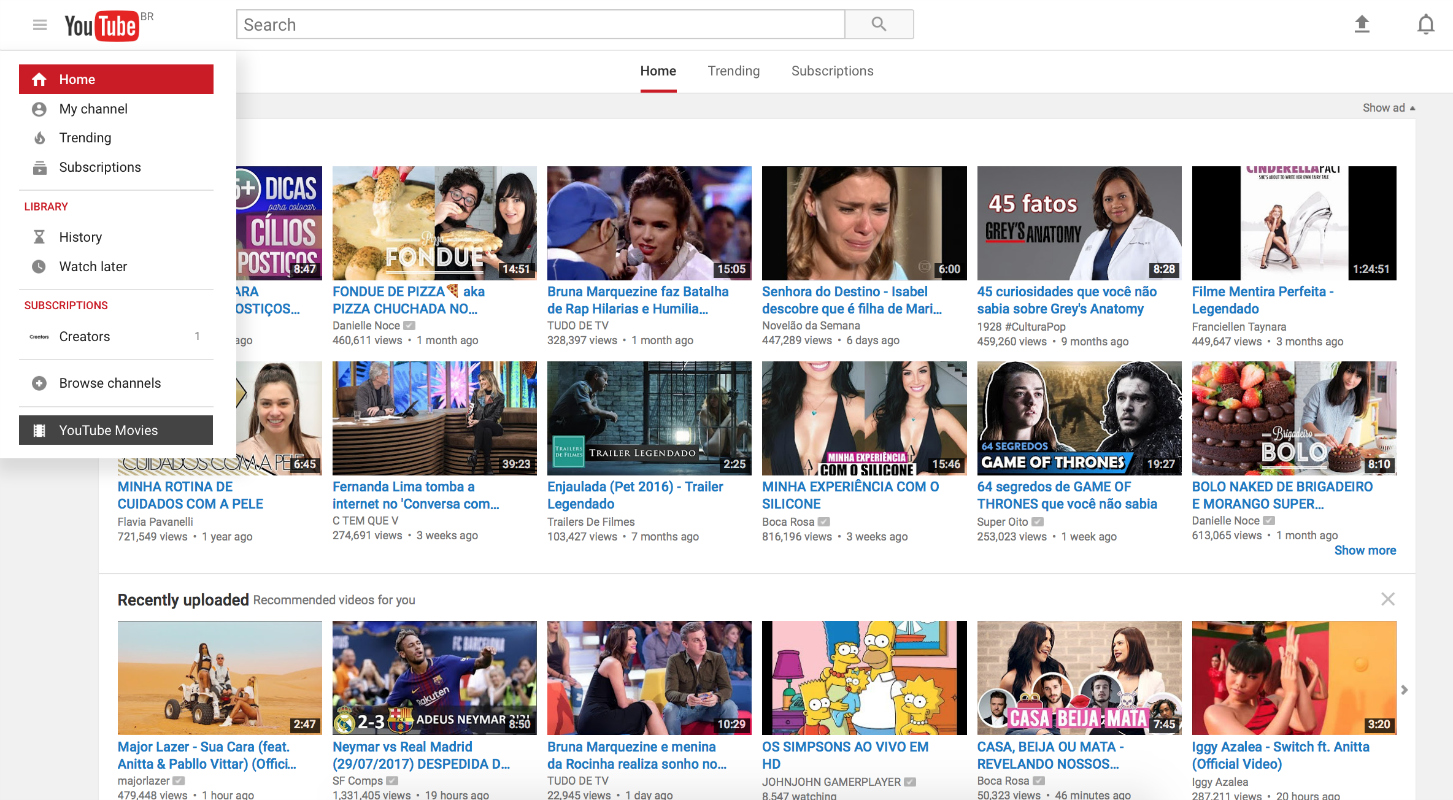1453x800 pixels.
Task: Click the Browse channels plus icon
Action: pyautogui.click(x=39, y=383)
